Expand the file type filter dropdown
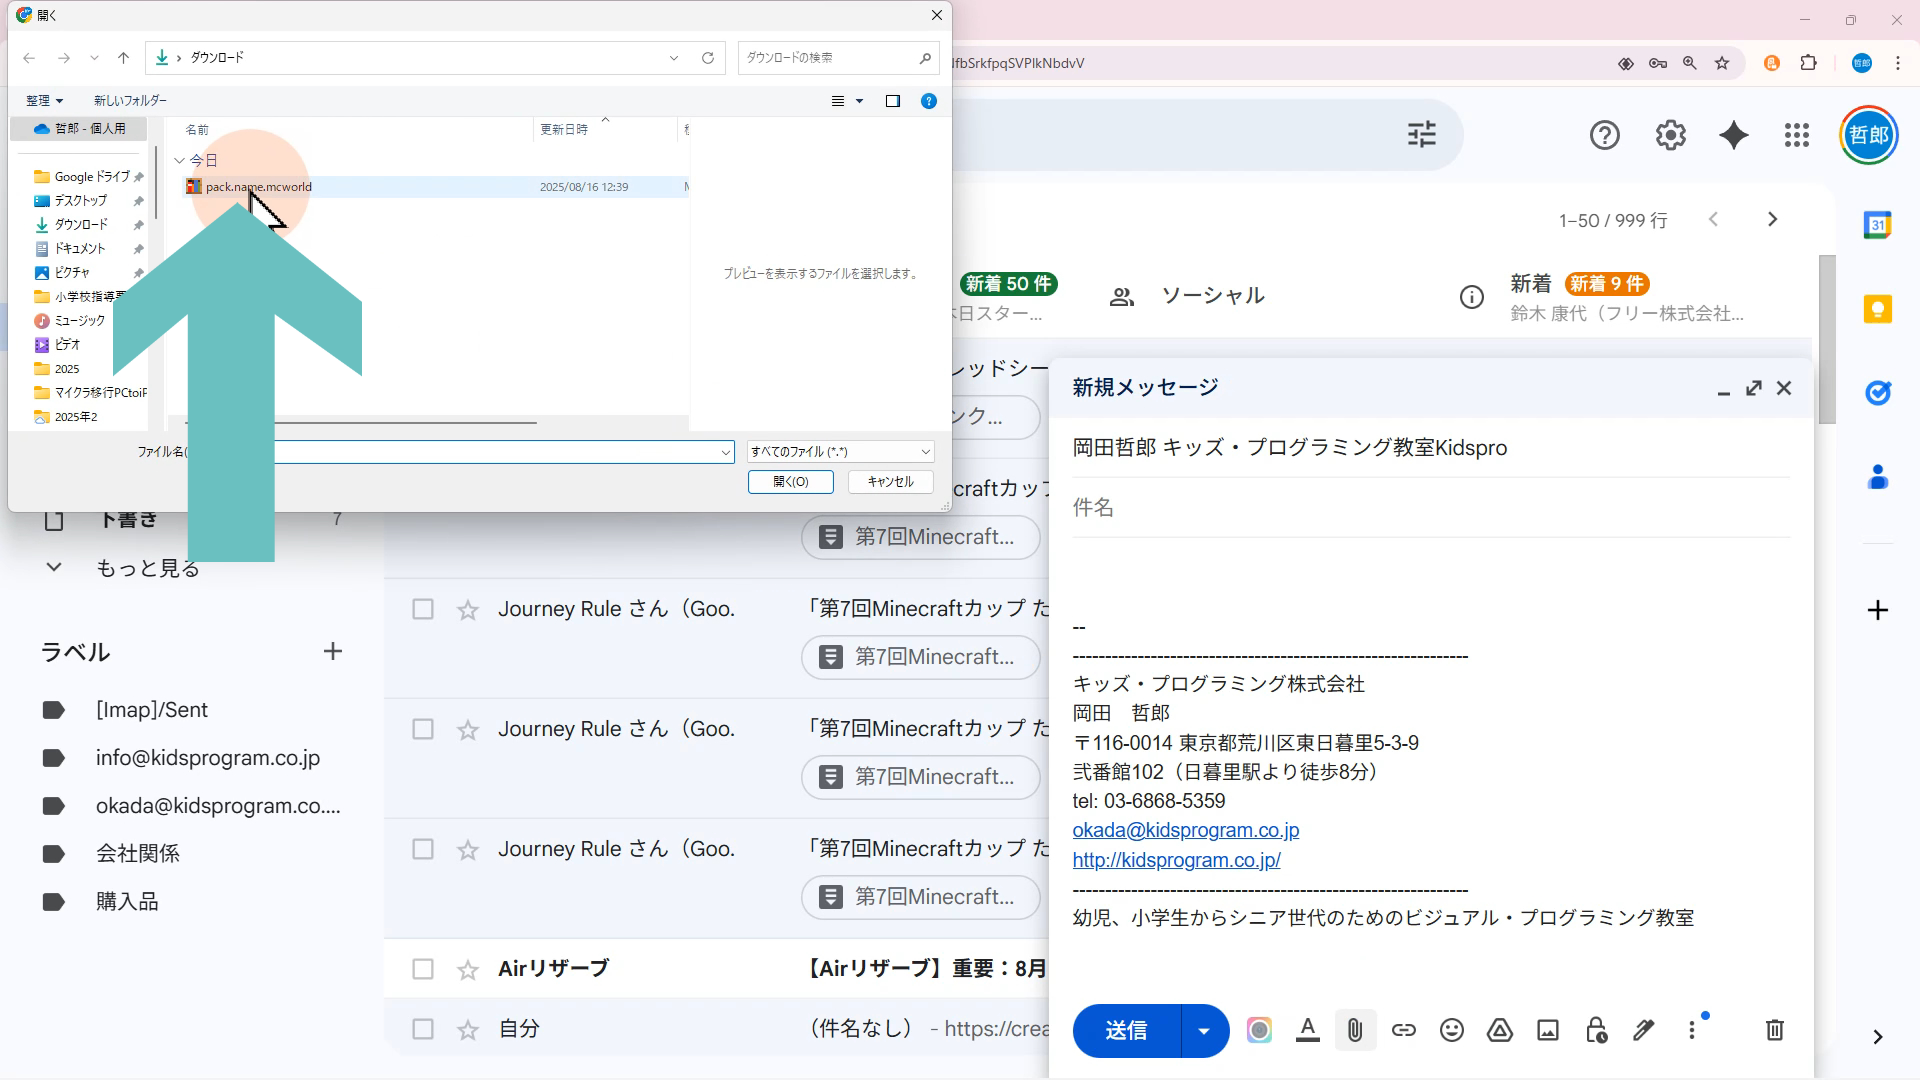The image size is (1920, 1080). (x=840, y=452)
